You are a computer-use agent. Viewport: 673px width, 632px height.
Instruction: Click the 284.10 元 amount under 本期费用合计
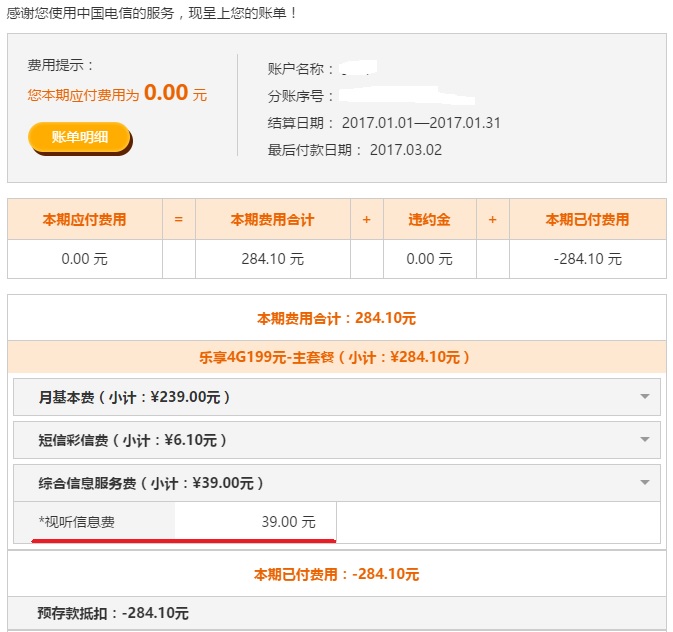[273, 259]
